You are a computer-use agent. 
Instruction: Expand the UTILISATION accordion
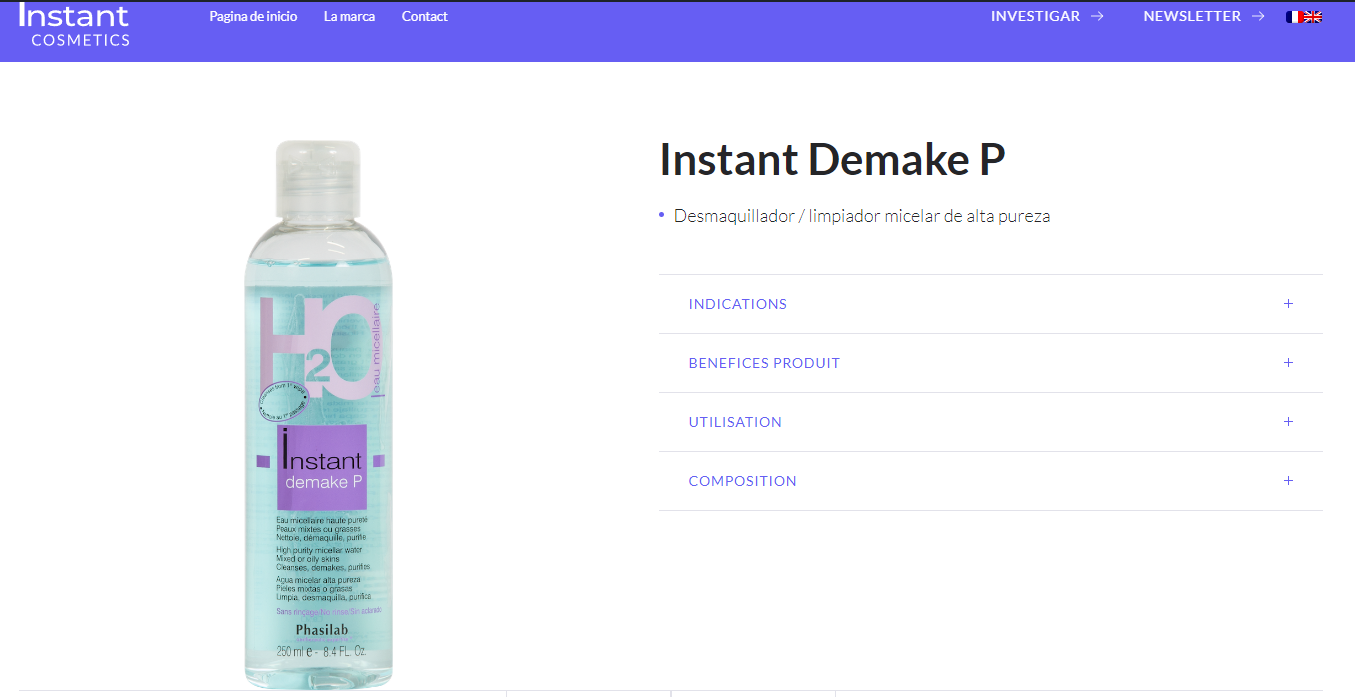point(990,422)
